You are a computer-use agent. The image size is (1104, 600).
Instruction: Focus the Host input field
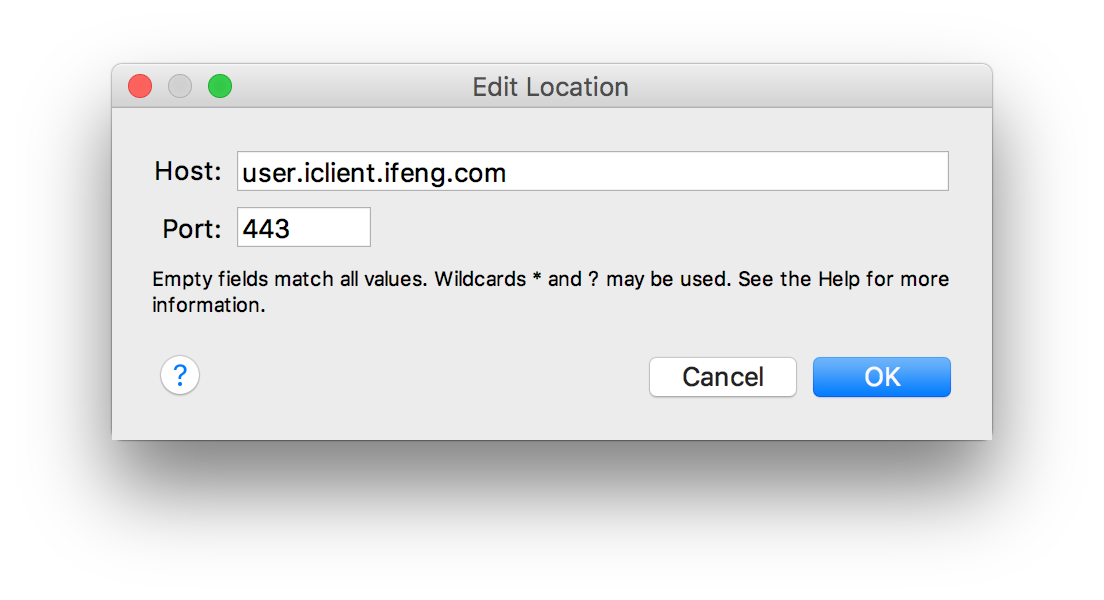[592, 172]
